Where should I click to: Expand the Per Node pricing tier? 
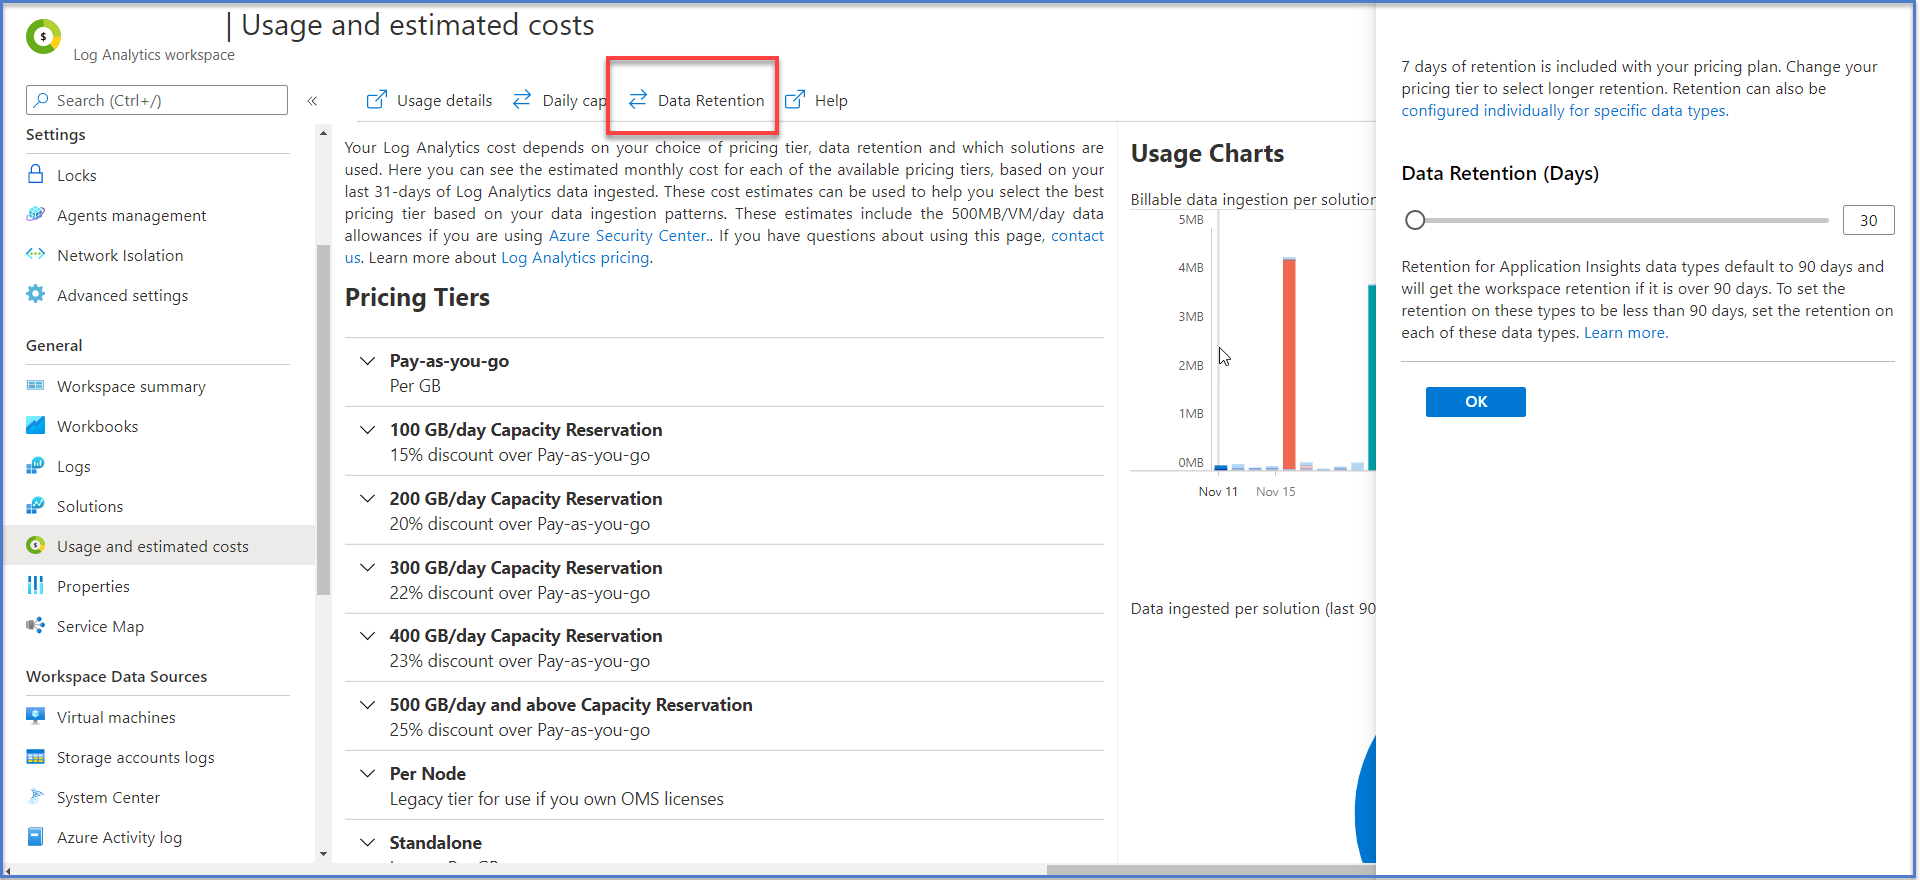(x=368, y=774)
